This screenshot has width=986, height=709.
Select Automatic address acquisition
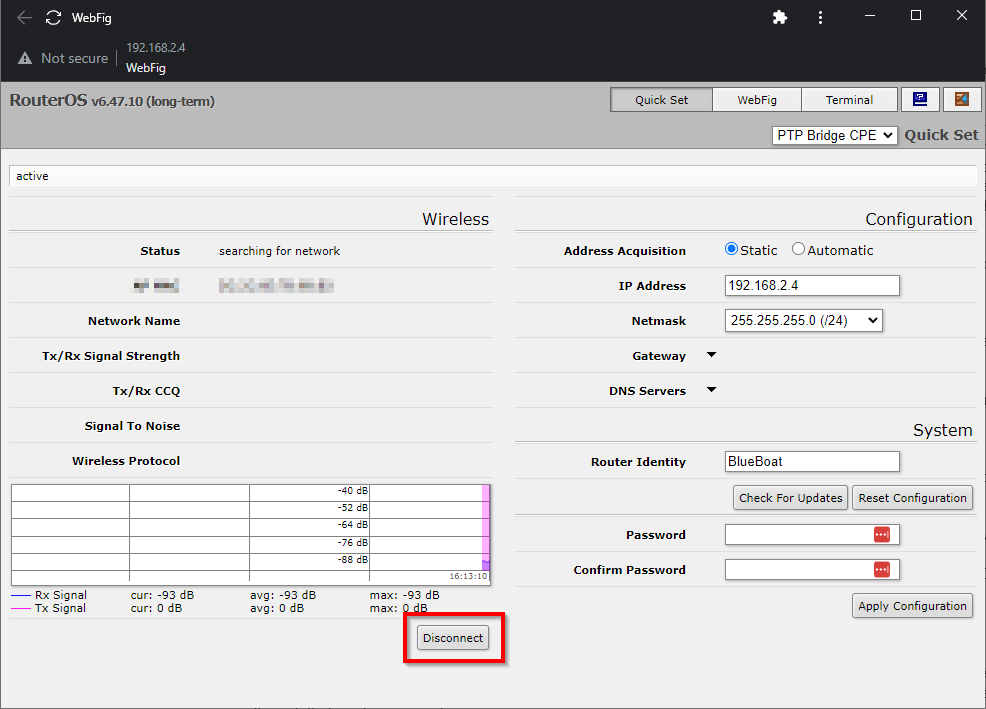(x=798, y=250)
